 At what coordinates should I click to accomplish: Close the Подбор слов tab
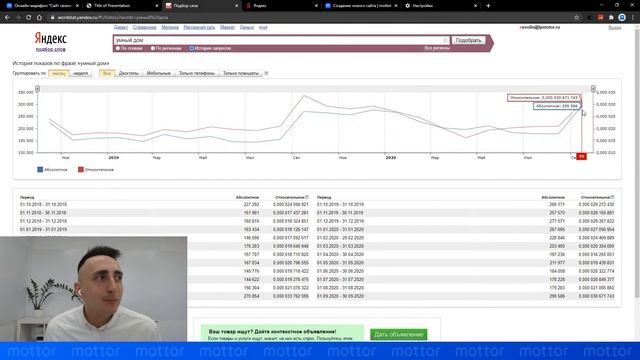tap(236, 6)
